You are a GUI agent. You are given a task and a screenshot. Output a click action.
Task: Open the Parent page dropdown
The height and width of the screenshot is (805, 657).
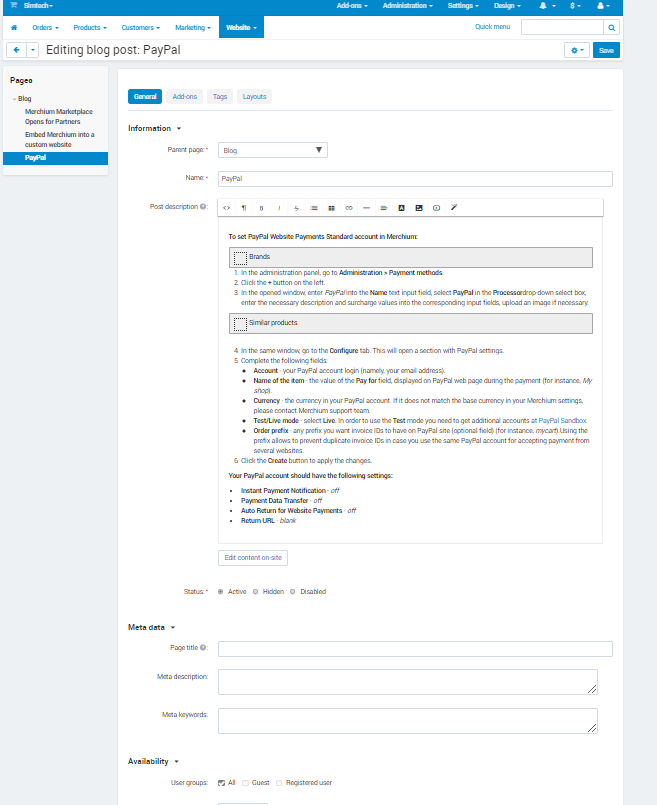click(273, 150)
